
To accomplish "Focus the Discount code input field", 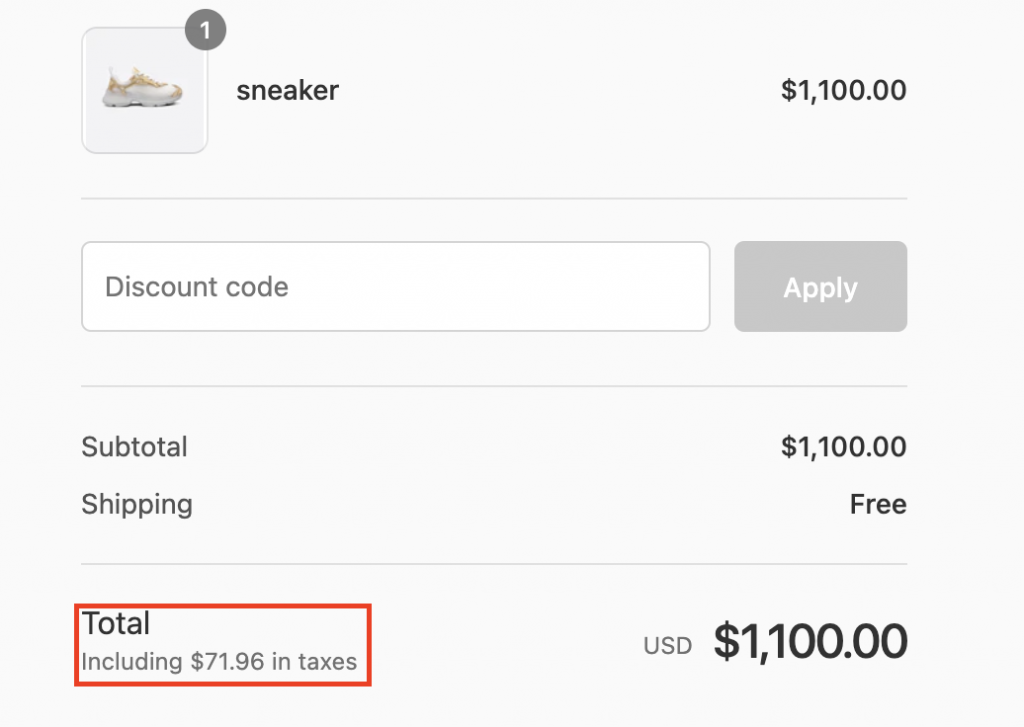I will (x=395, y=287).
